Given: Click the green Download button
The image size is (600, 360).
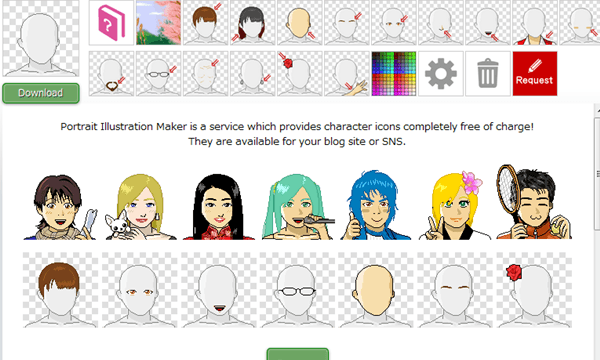Looking at the screenshot, I should pyautogui.click(x=41, y=93).
